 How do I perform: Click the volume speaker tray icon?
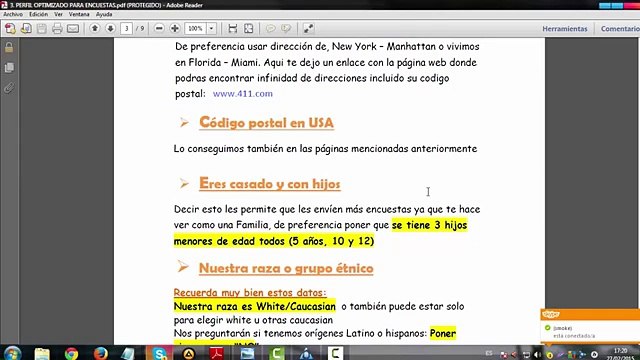coord(537,355)
